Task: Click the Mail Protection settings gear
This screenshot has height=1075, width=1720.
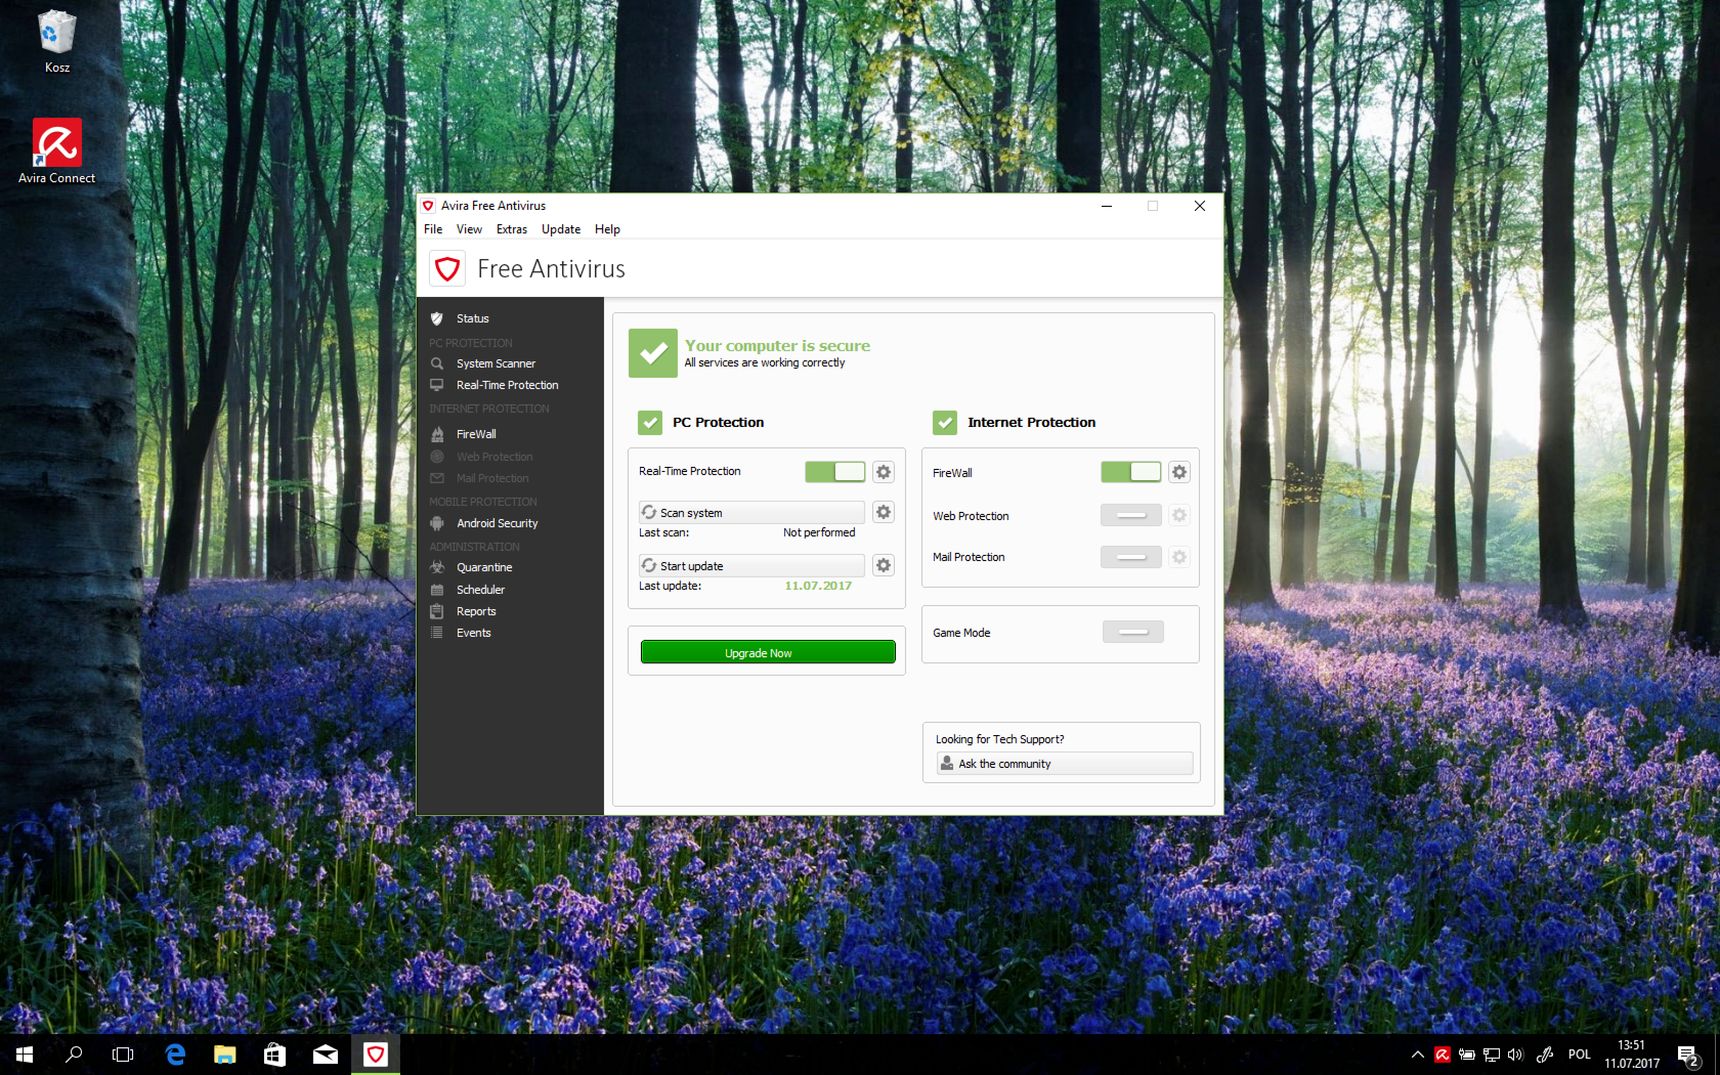Action: coord(1179,557)
